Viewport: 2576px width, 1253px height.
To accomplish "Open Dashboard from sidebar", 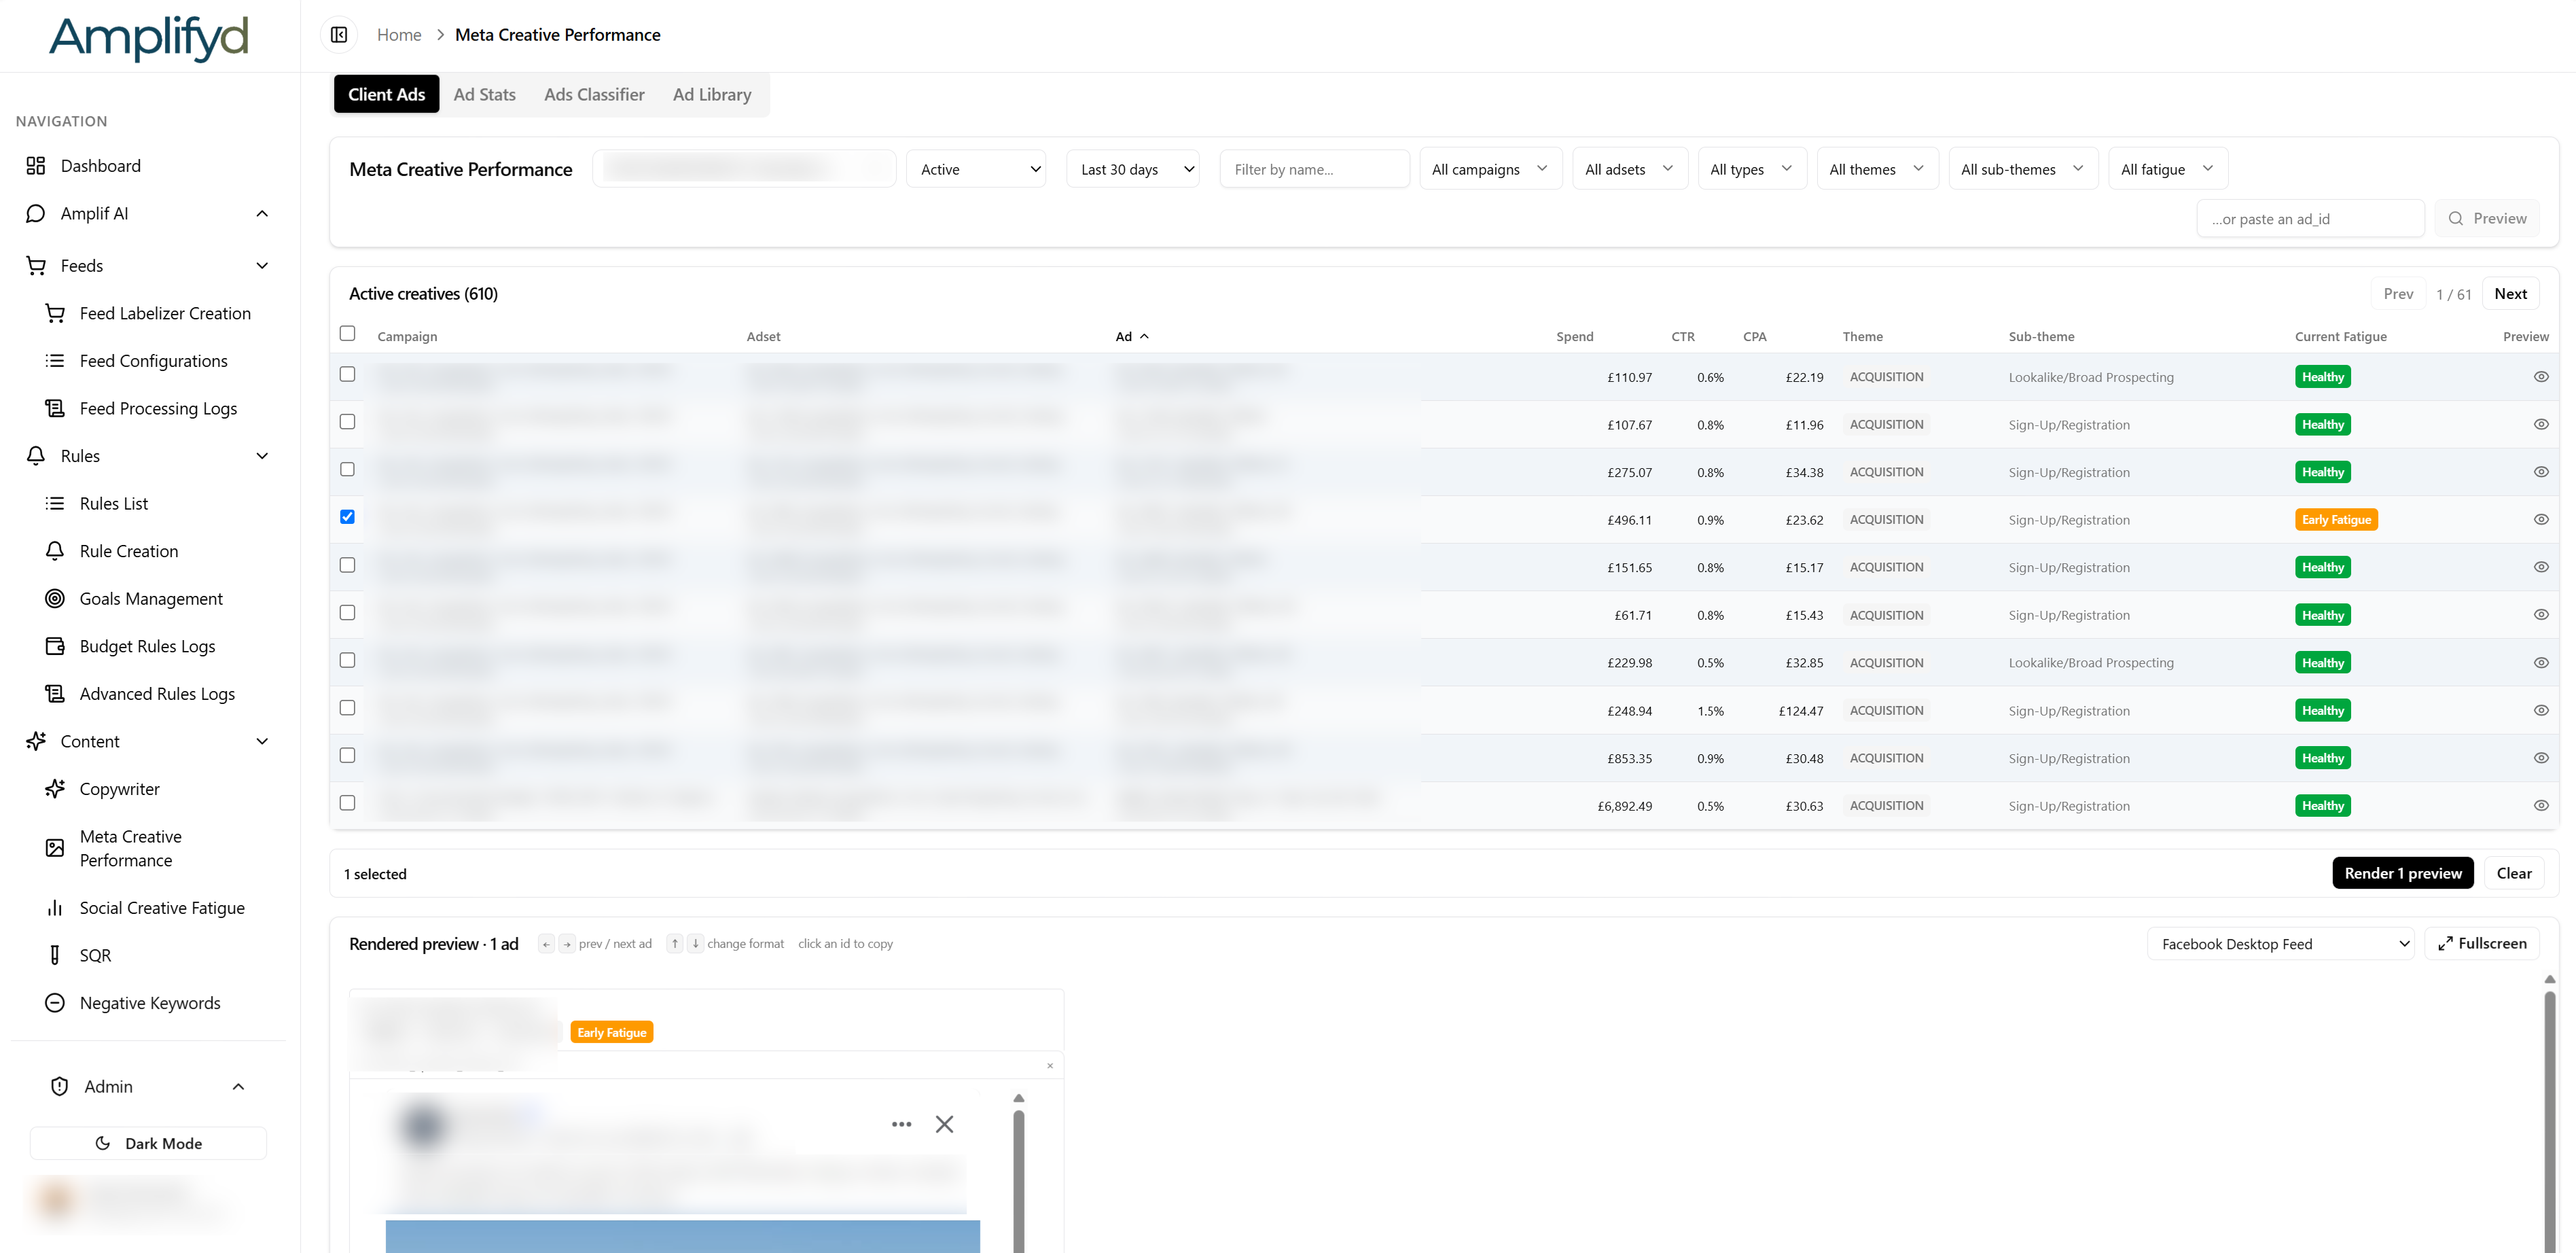I will point(100,166).
